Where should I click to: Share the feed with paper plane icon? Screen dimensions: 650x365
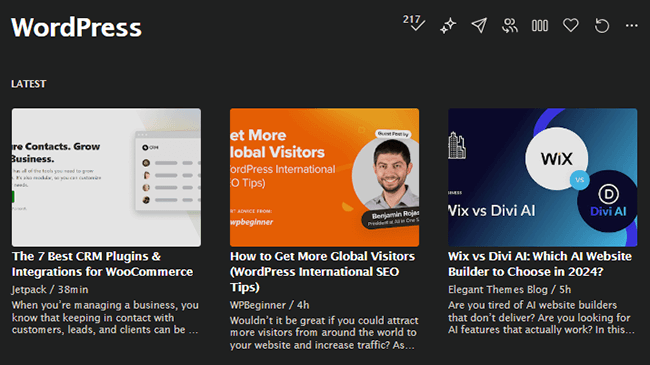[x=479, y=26]
